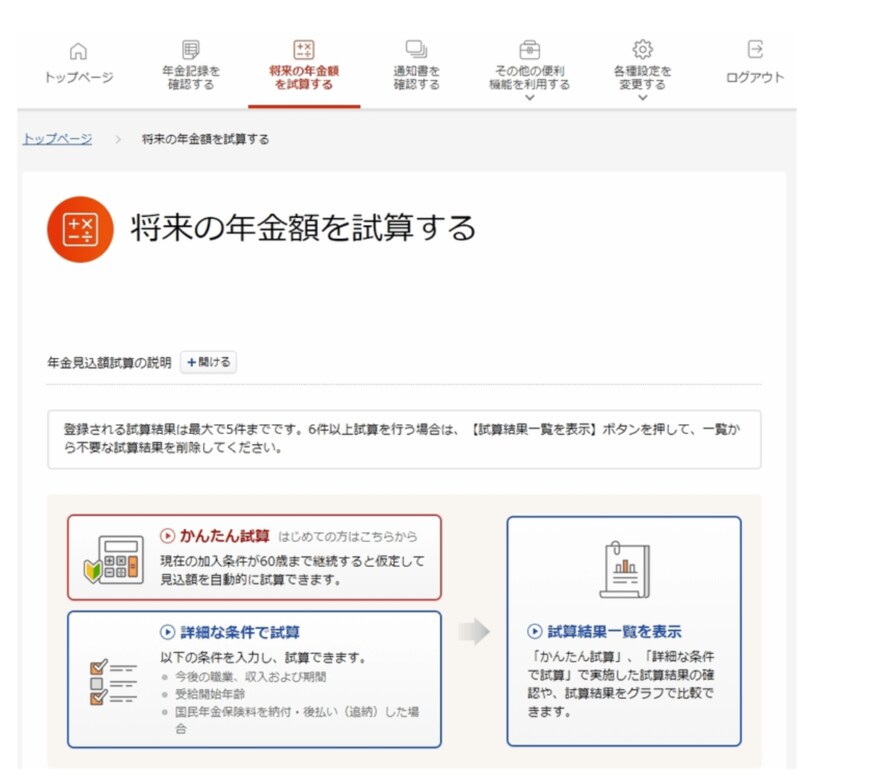Click the toolbox icon above その他の便利機能を利用する

[x=529, y=50]
